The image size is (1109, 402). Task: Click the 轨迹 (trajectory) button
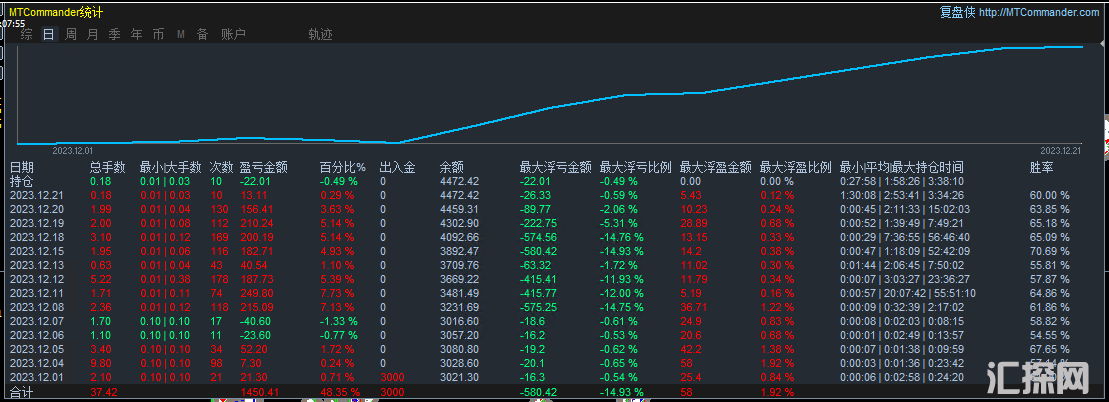click(320, 34)
